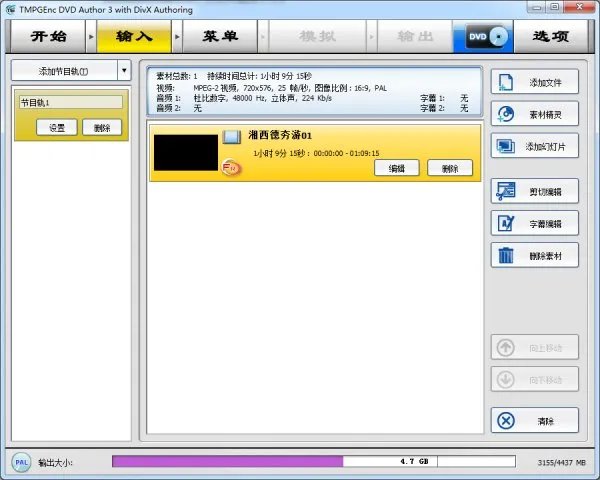Click the Add File icon button (添加文件)
This screenshot has width=600, height=480.
coord(506,82)
